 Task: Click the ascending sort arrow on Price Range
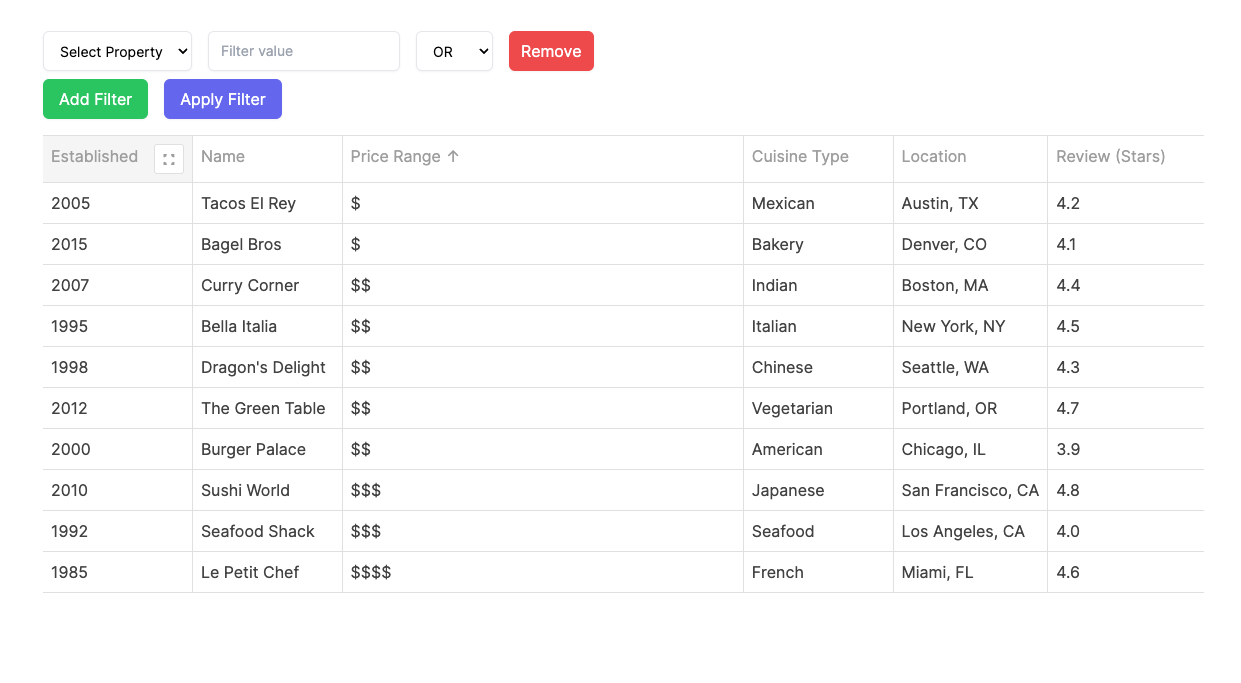click(x=454, y=156)
